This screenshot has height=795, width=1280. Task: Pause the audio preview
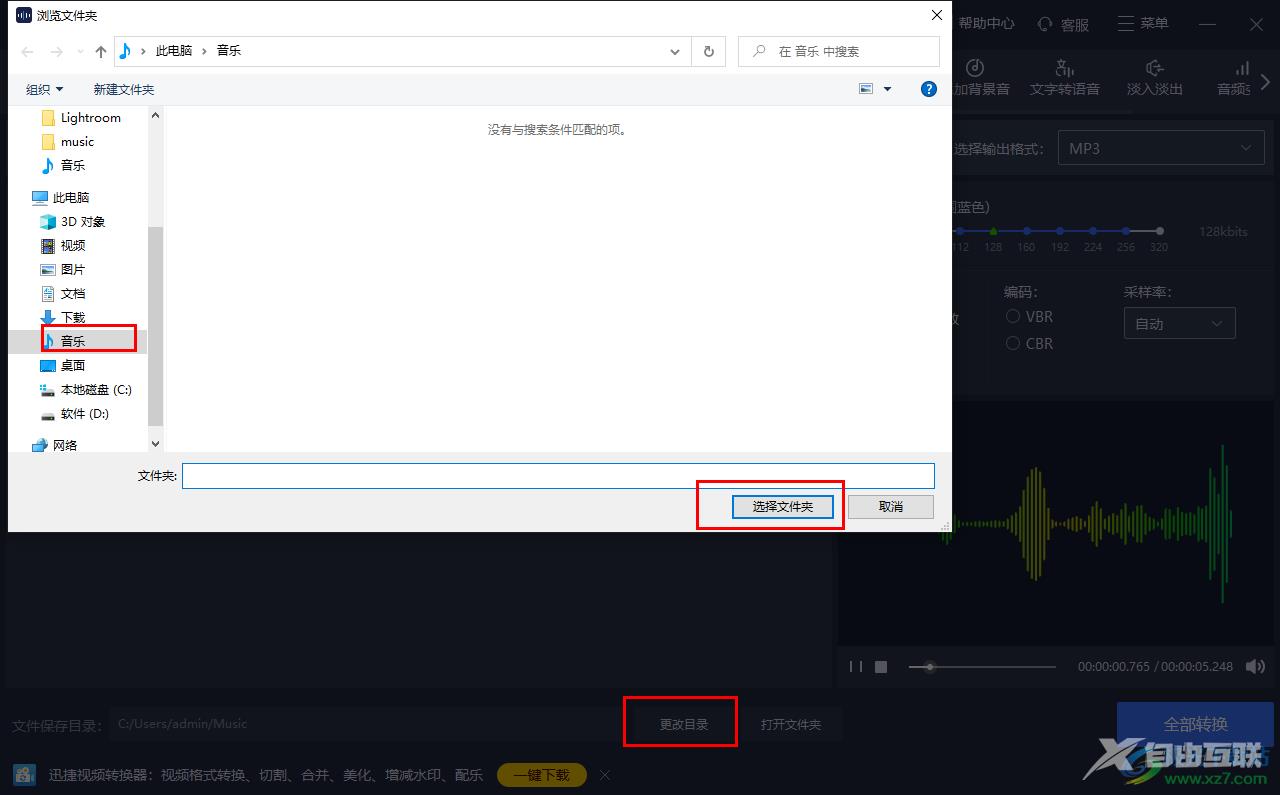[856, 666]
